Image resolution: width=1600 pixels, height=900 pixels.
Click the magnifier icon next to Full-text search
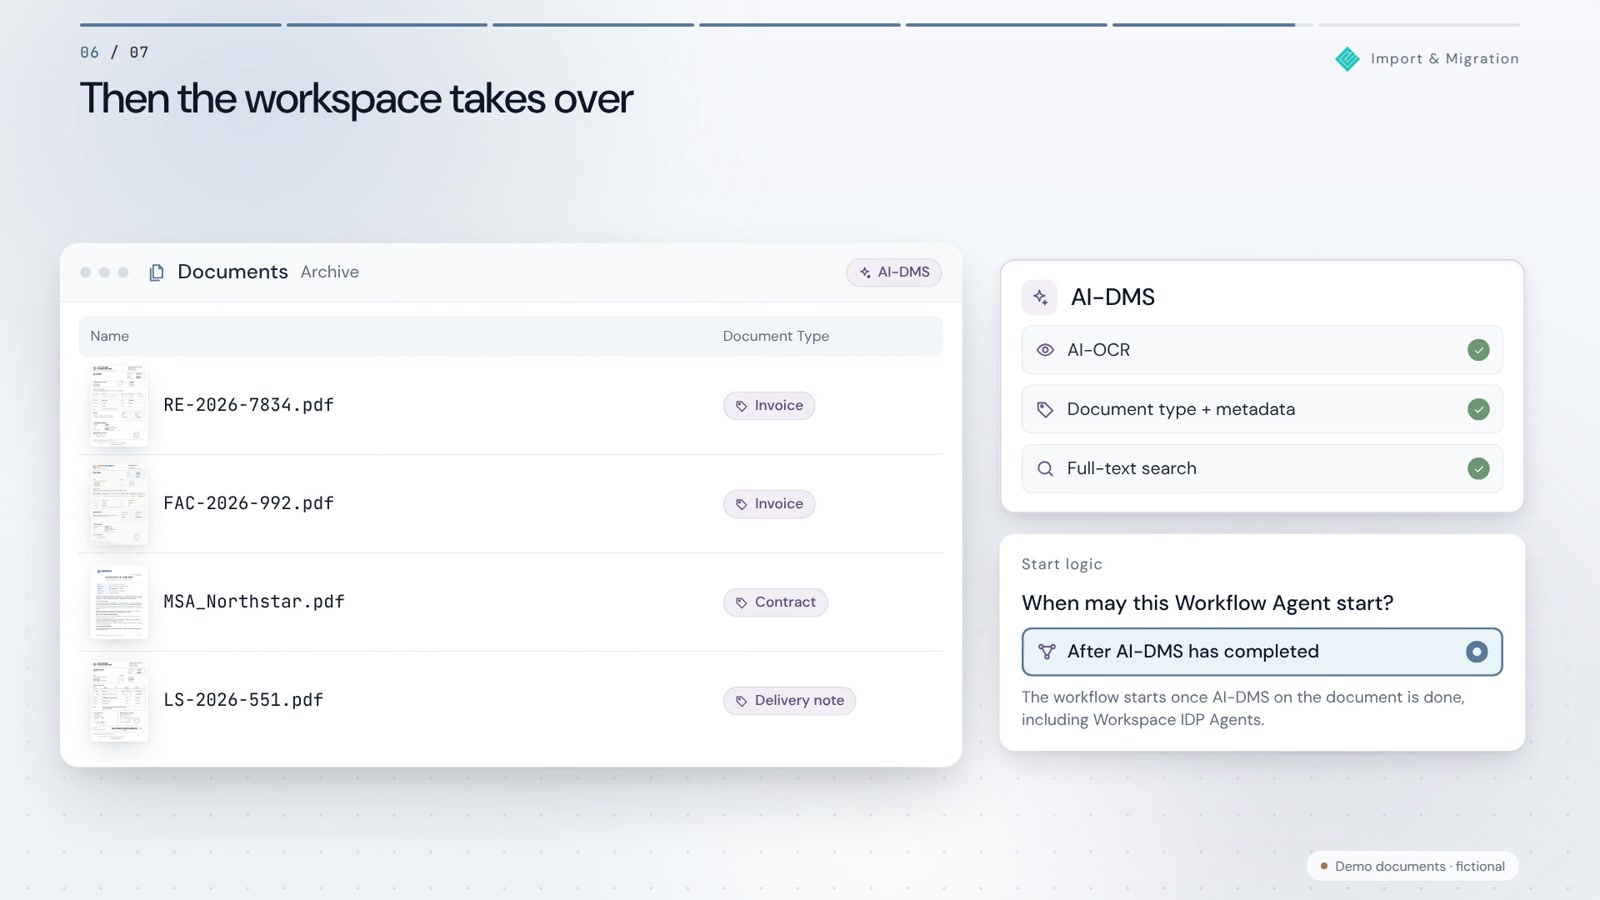[x=1045, y=468]
